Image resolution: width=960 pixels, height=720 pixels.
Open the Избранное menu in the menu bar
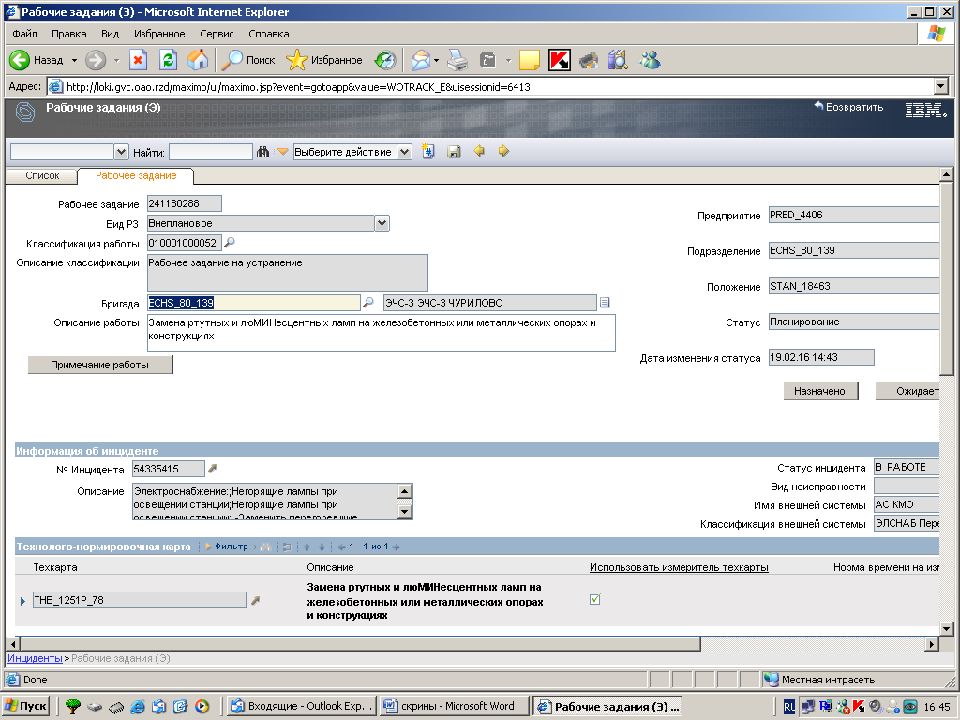tap(160, 34)
